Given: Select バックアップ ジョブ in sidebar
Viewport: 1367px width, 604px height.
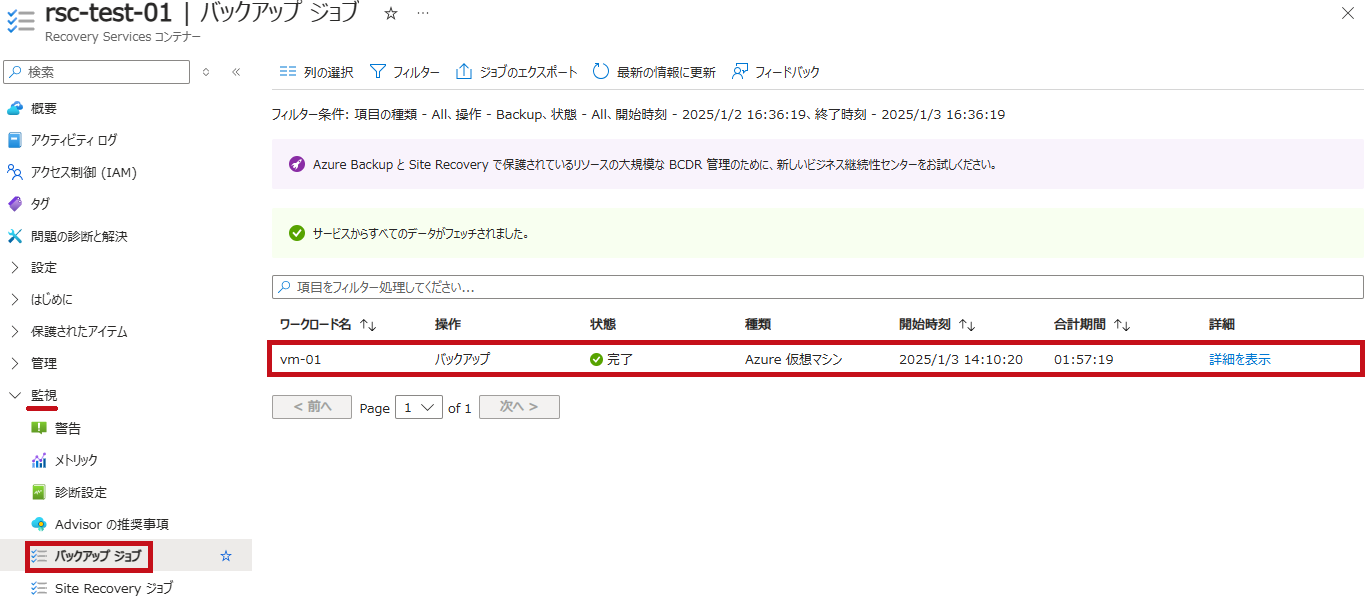Looking at the screenshot, I should click(98, 556).
